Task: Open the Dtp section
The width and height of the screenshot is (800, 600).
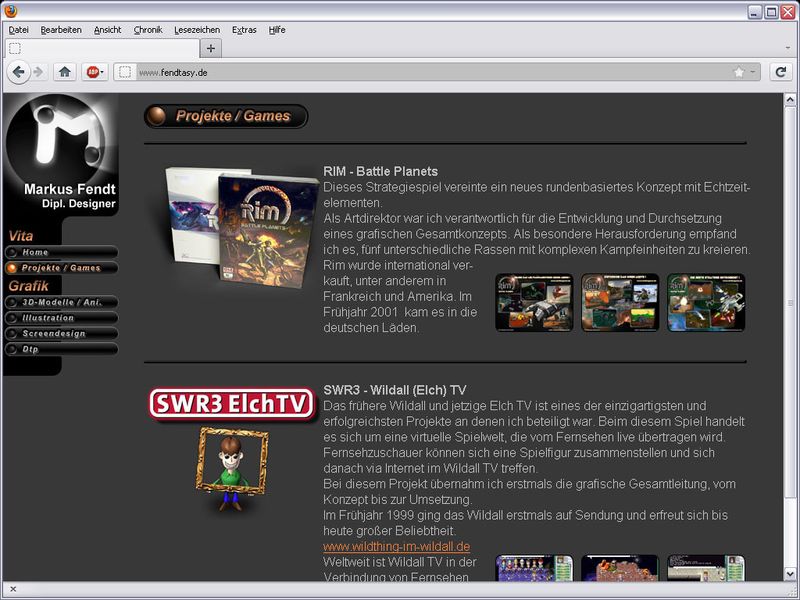Action: pyautogui.click(x=61, y=349)
